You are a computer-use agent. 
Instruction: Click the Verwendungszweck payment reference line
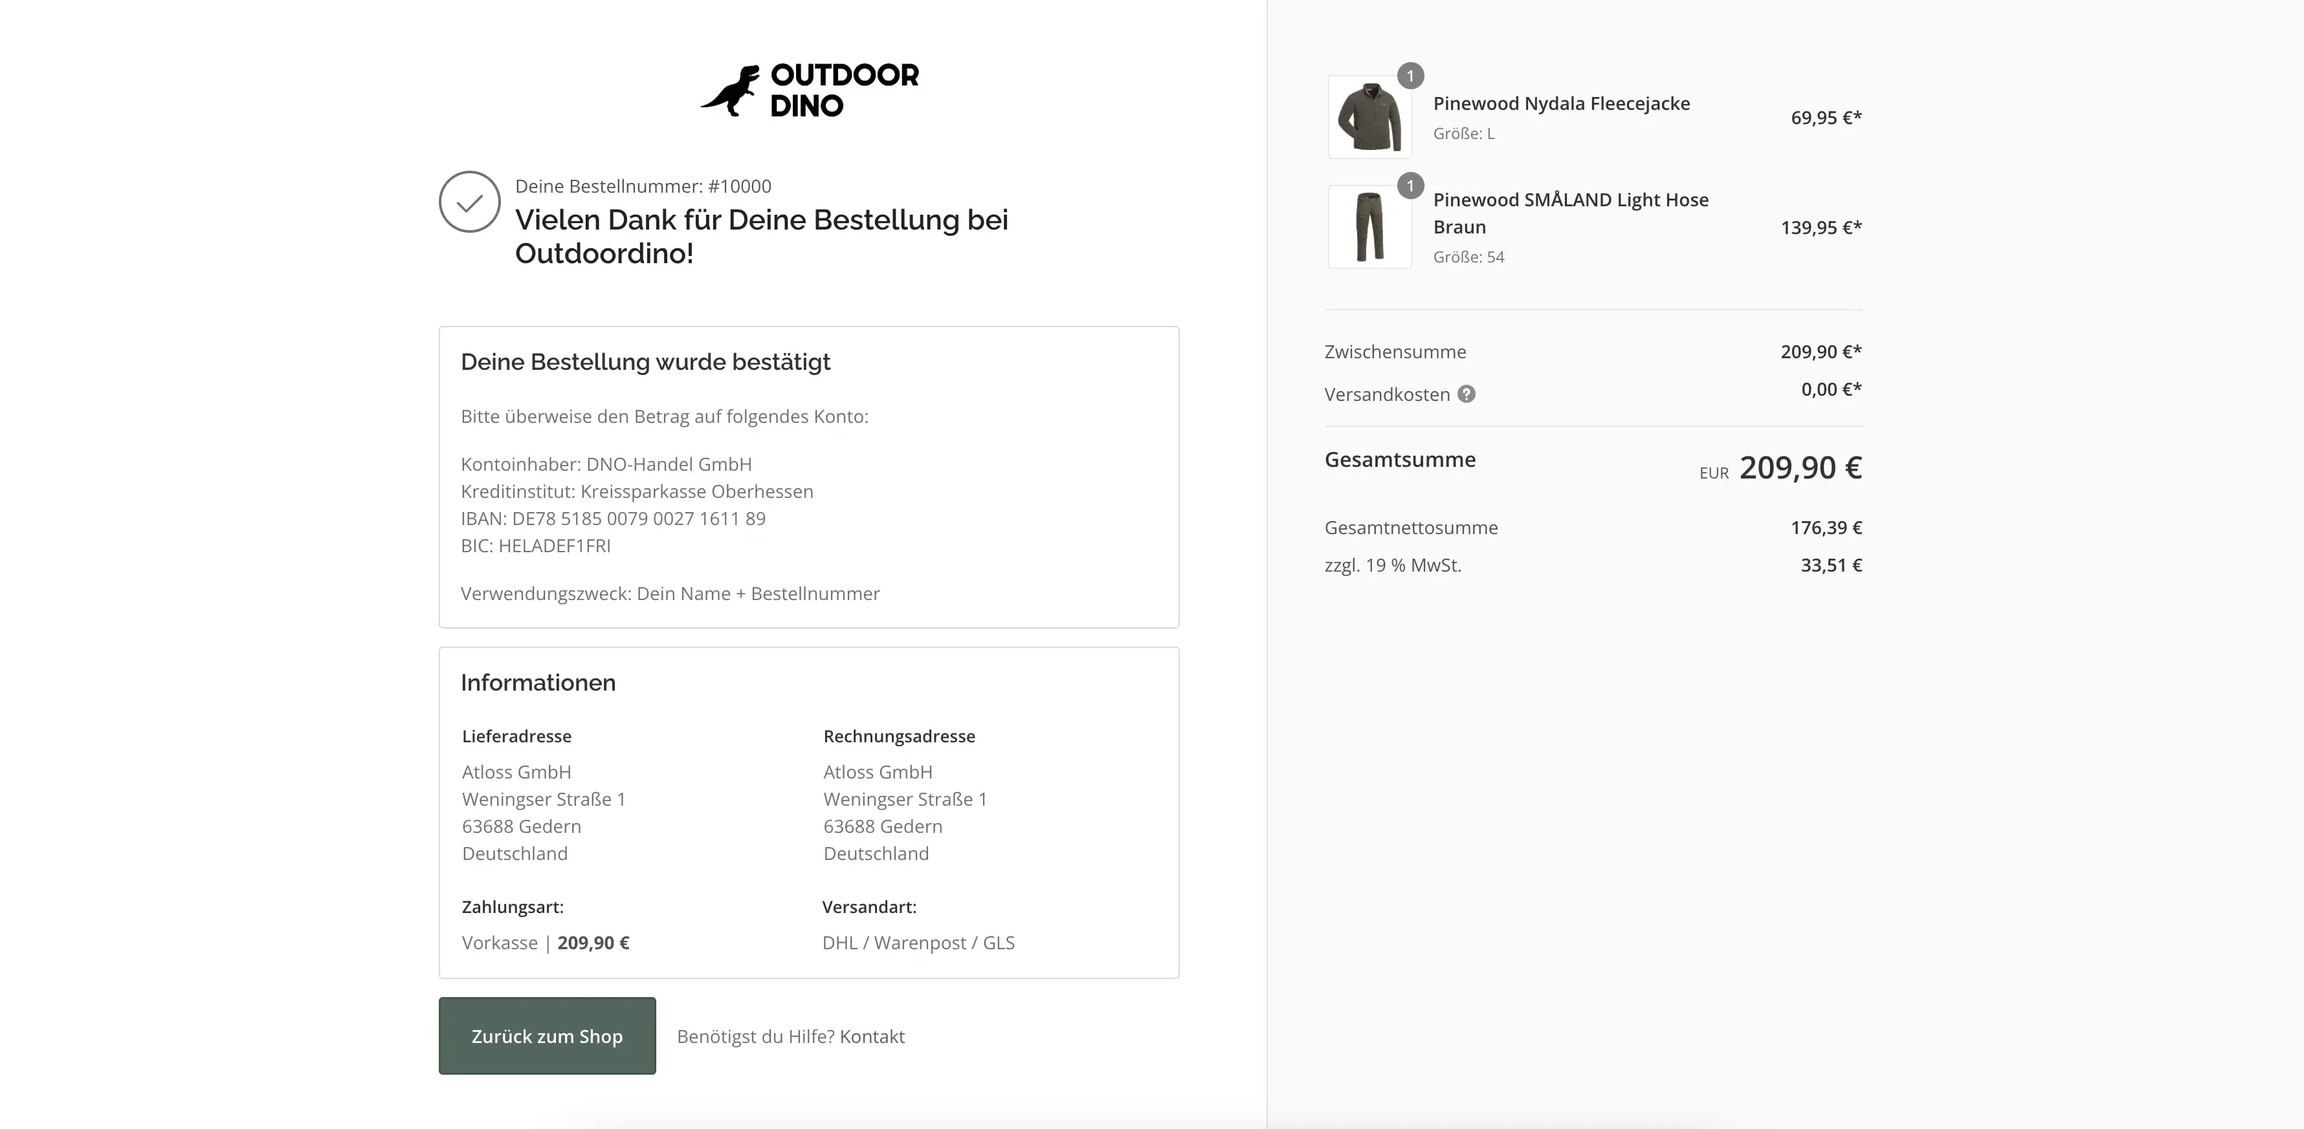670,594
